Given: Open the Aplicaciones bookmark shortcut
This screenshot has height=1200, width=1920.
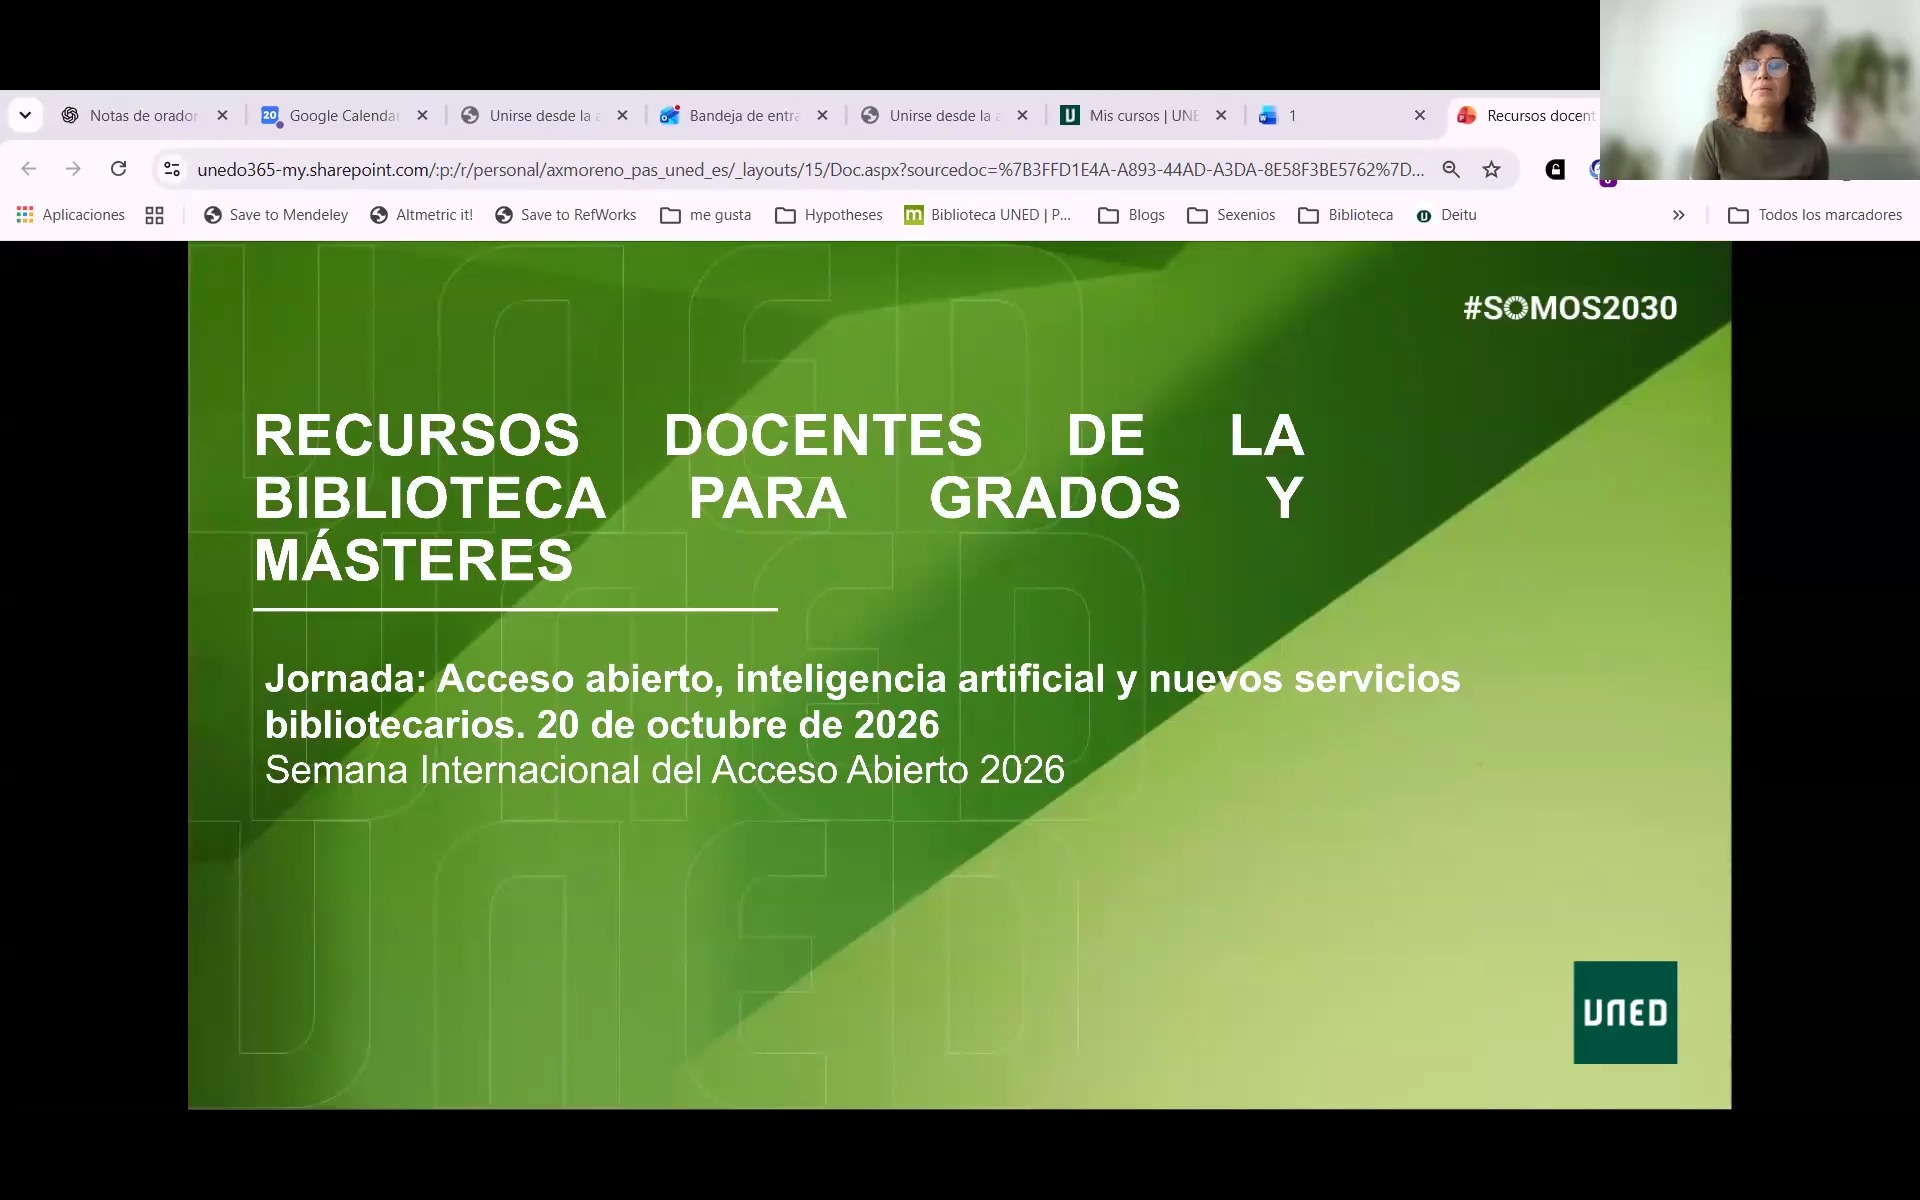Looking at the screenshot, I should [71, 215].
